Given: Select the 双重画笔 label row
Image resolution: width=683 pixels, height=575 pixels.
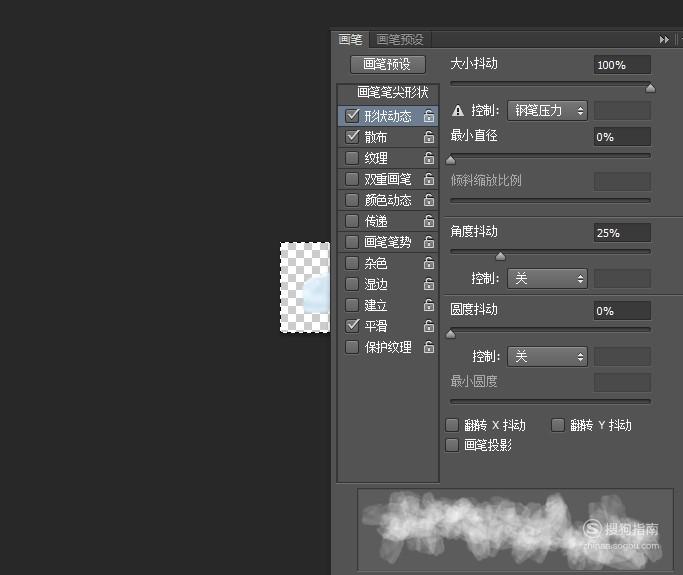Looking at the screenshot, I should coord(388,179).
